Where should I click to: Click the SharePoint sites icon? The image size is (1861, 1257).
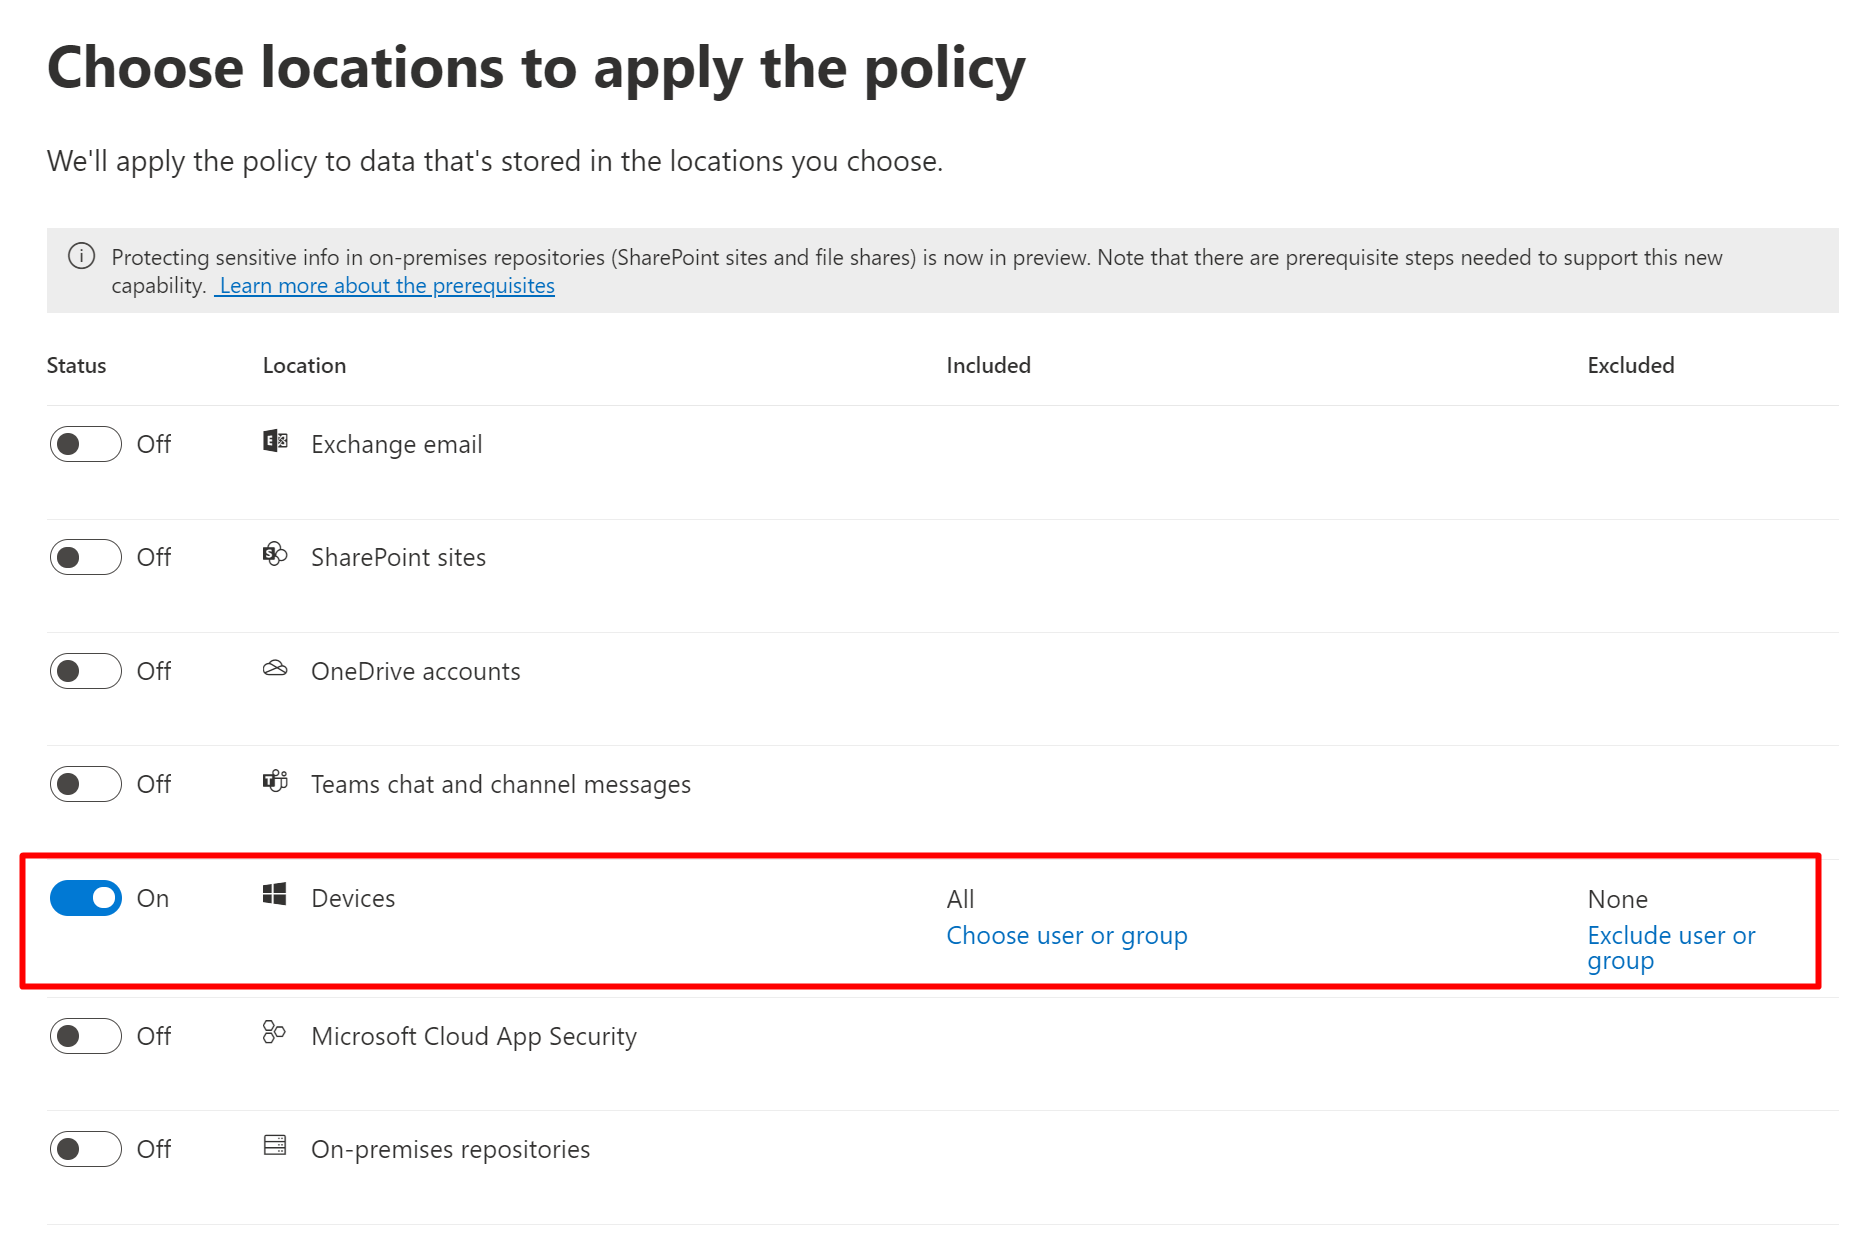[275, 554]
